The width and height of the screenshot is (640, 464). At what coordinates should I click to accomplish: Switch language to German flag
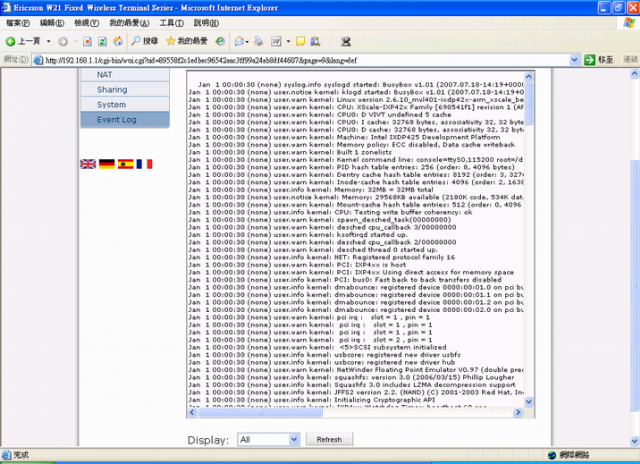click(x=107, y=164)
